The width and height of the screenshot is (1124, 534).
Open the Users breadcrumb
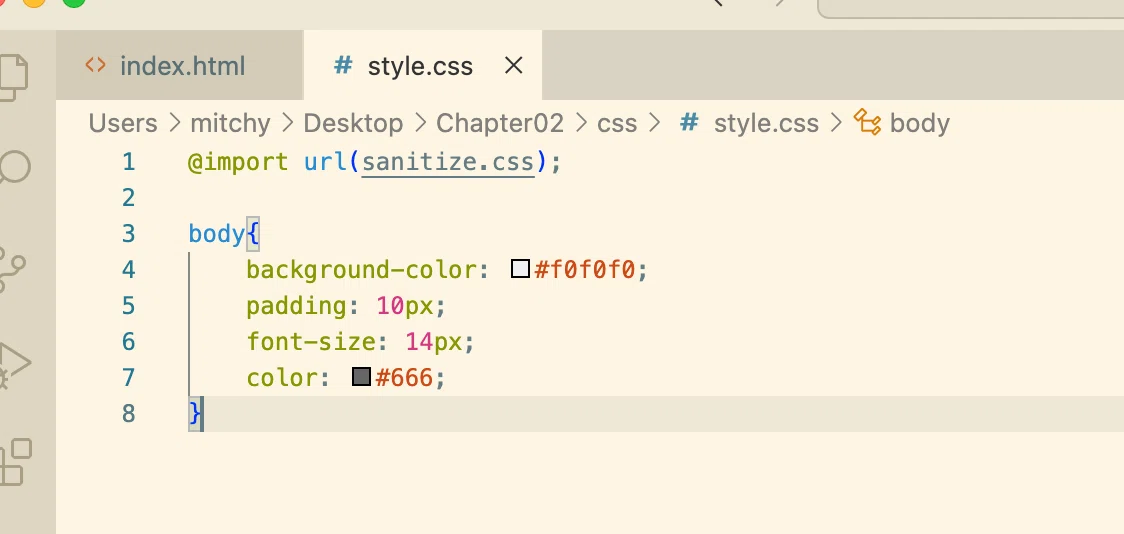click(123, 123)
